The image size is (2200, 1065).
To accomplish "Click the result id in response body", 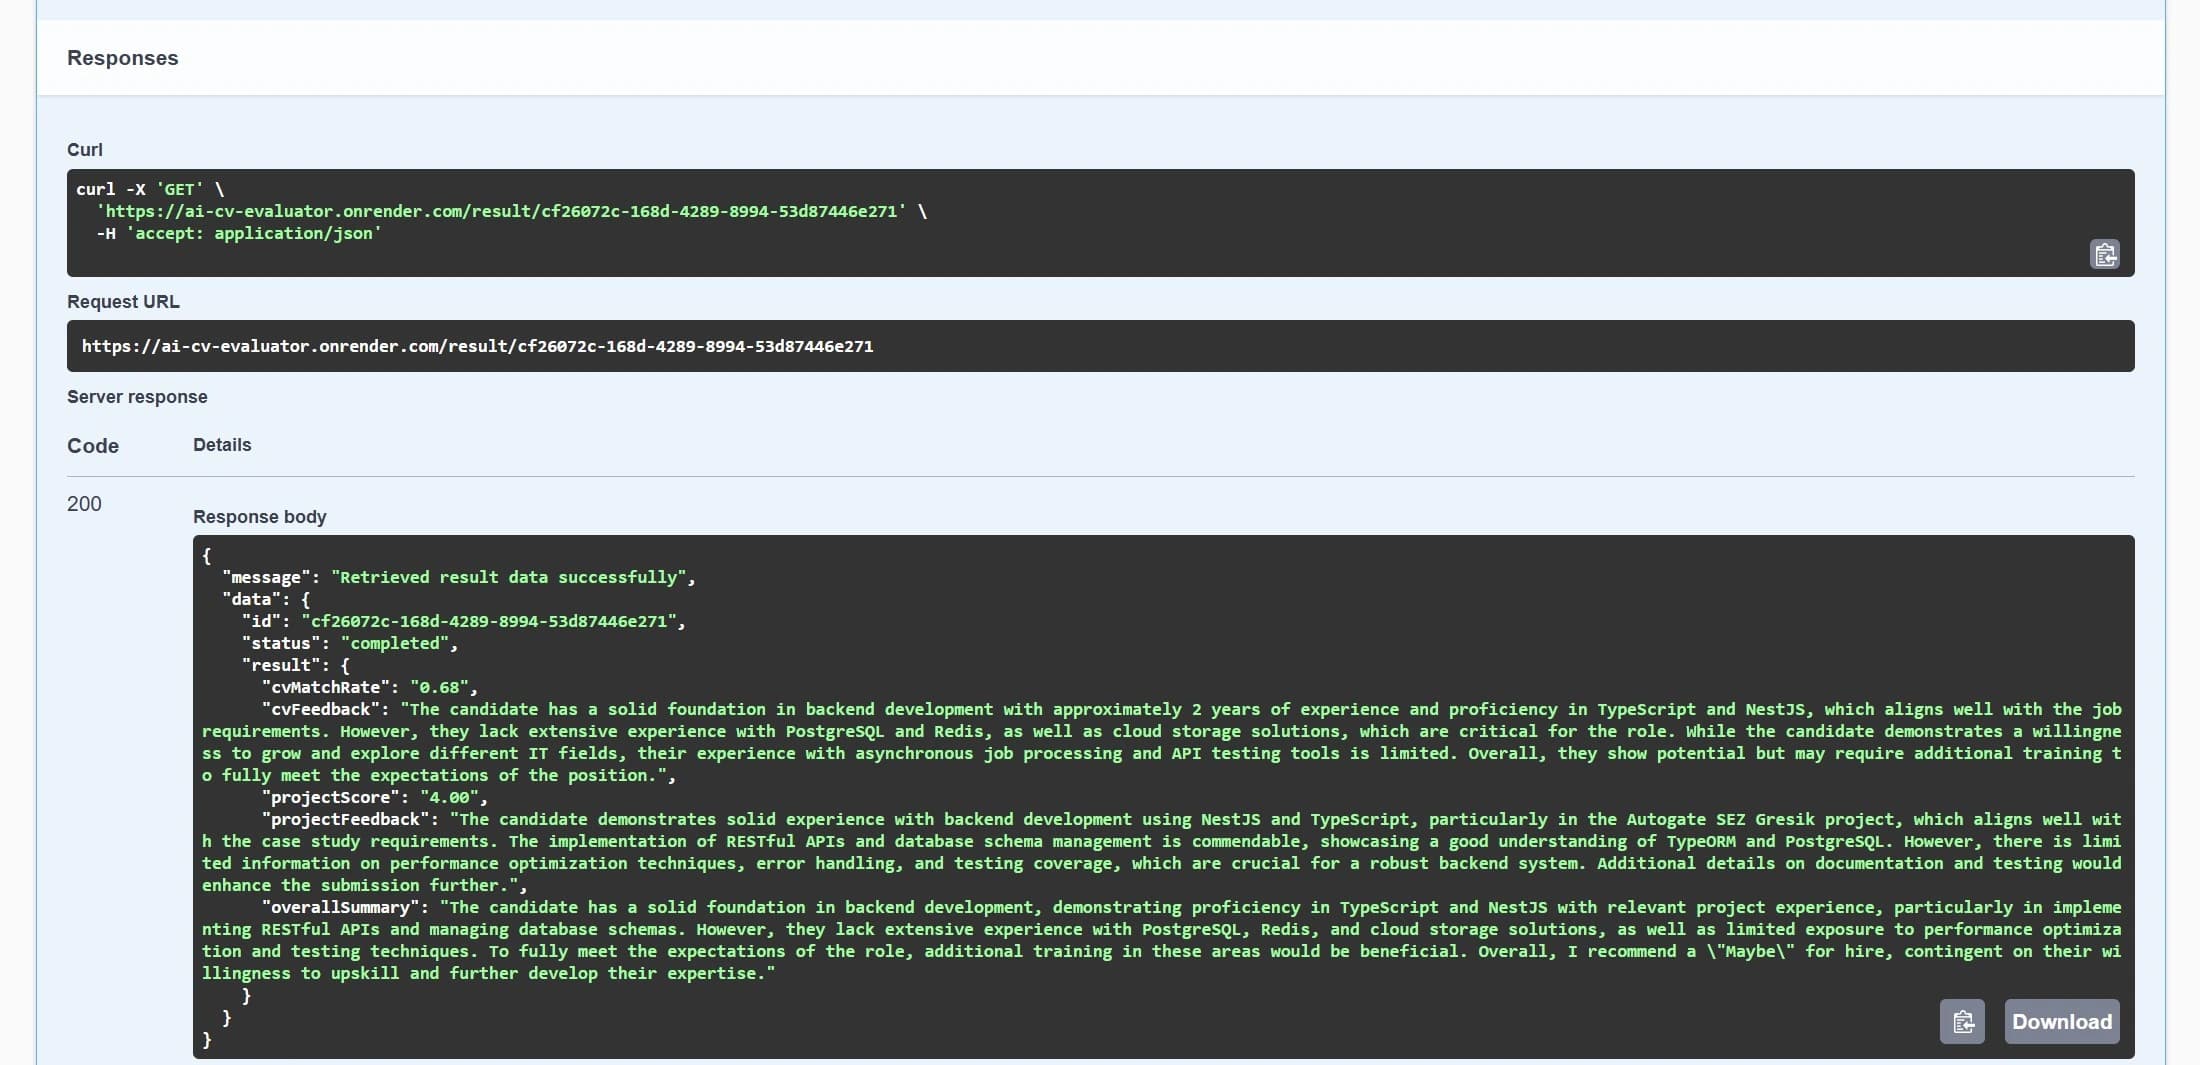I will [494, 620].
